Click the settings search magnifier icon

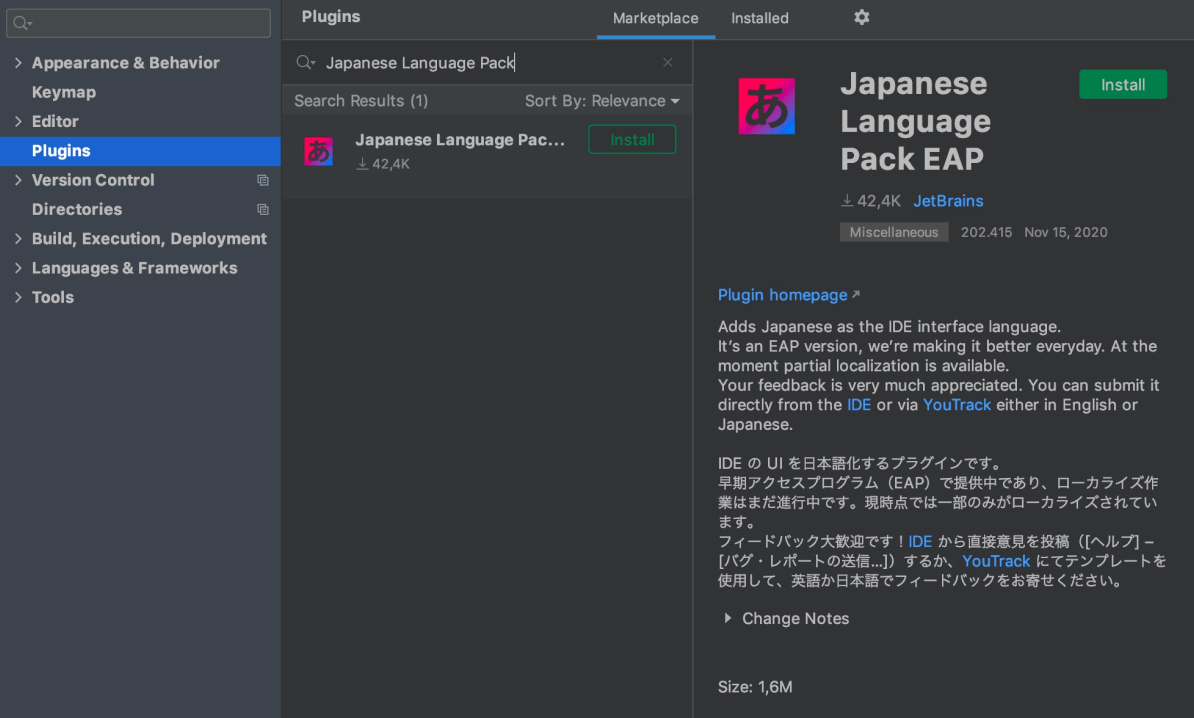point(22,23)
